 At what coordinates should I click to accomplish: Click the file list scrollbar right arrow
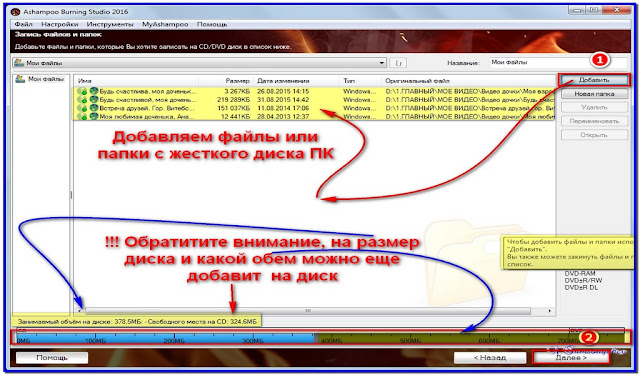(x=550, y=311)
